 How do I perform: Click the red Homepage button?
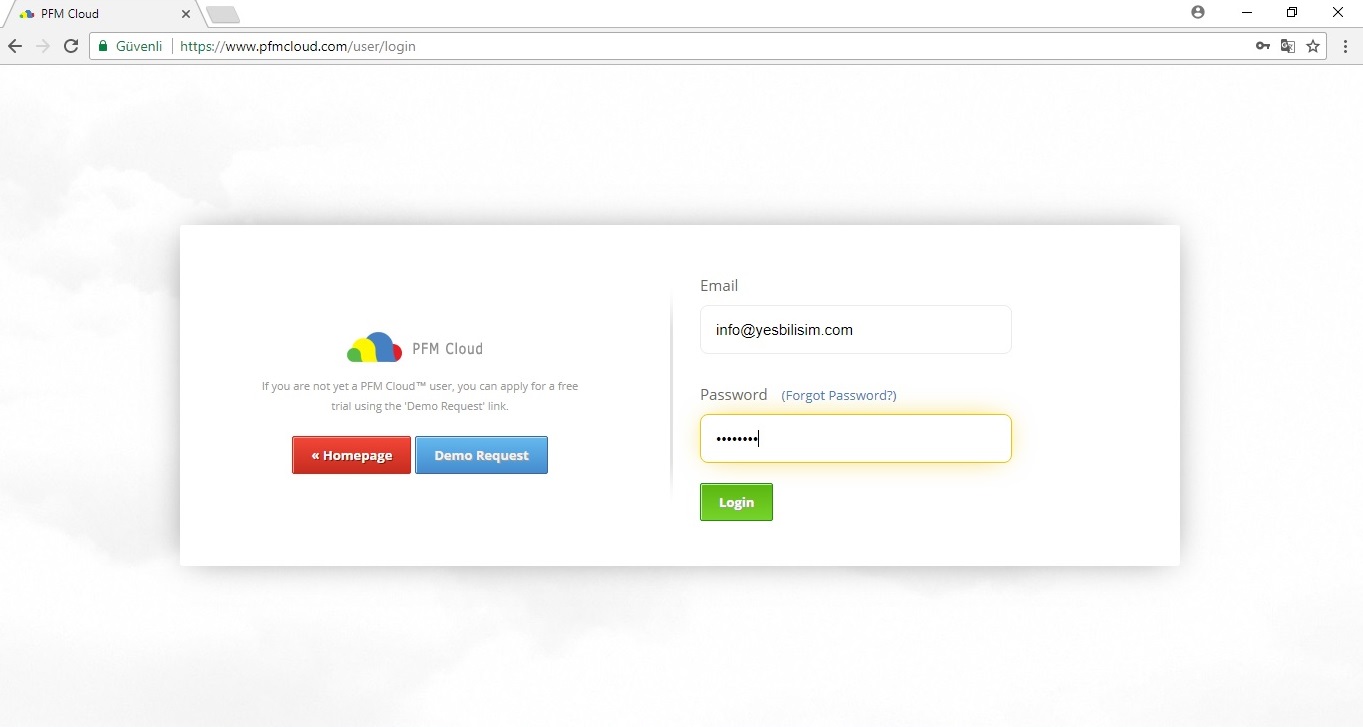[351, 455]
